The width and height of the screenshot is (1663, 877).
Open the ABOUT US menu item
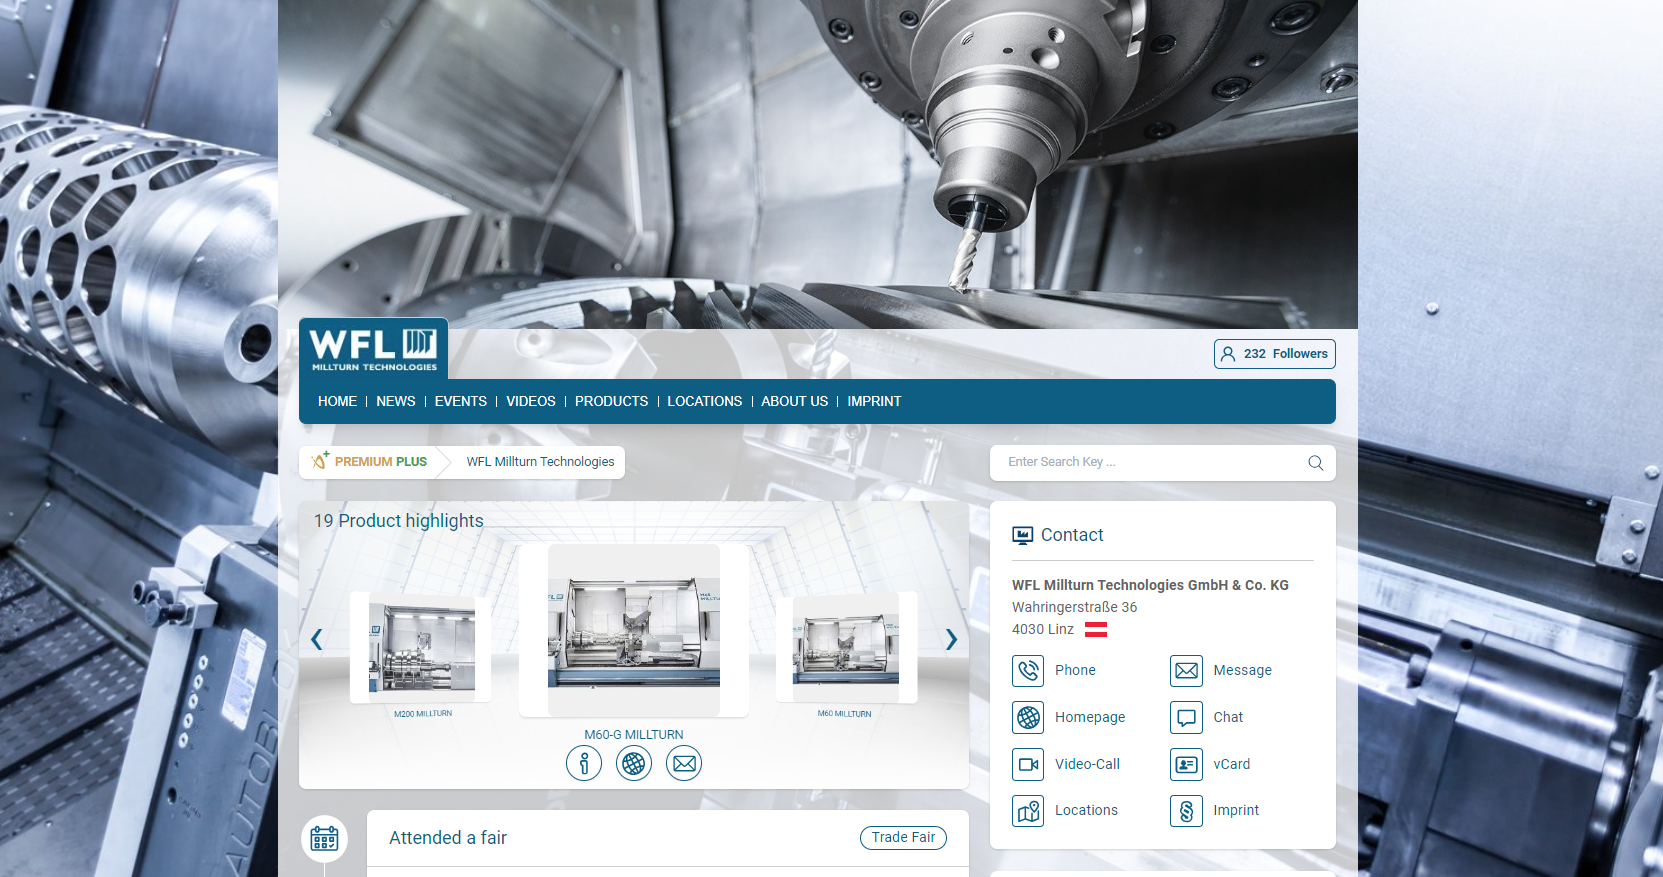click(x=795, y=401)
